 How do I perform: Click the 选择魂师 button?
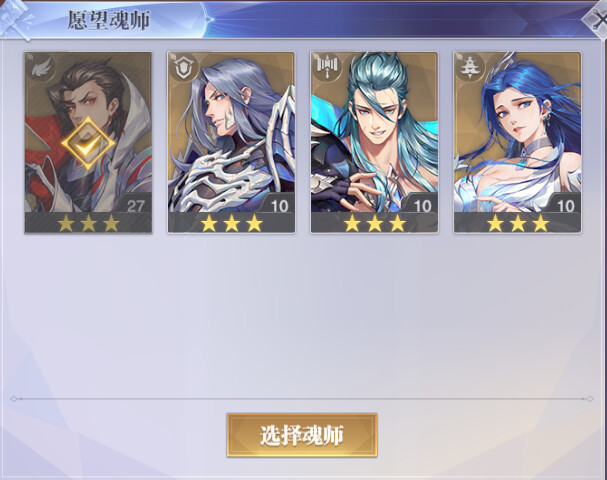(302, 435)
